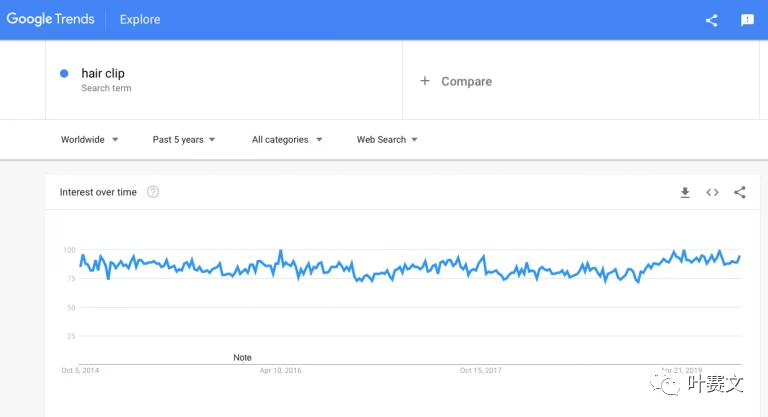The height and width of the screenshot is (417, 768).
Task: Open the Web Search type dropdown
Action: tap(387, 140)
